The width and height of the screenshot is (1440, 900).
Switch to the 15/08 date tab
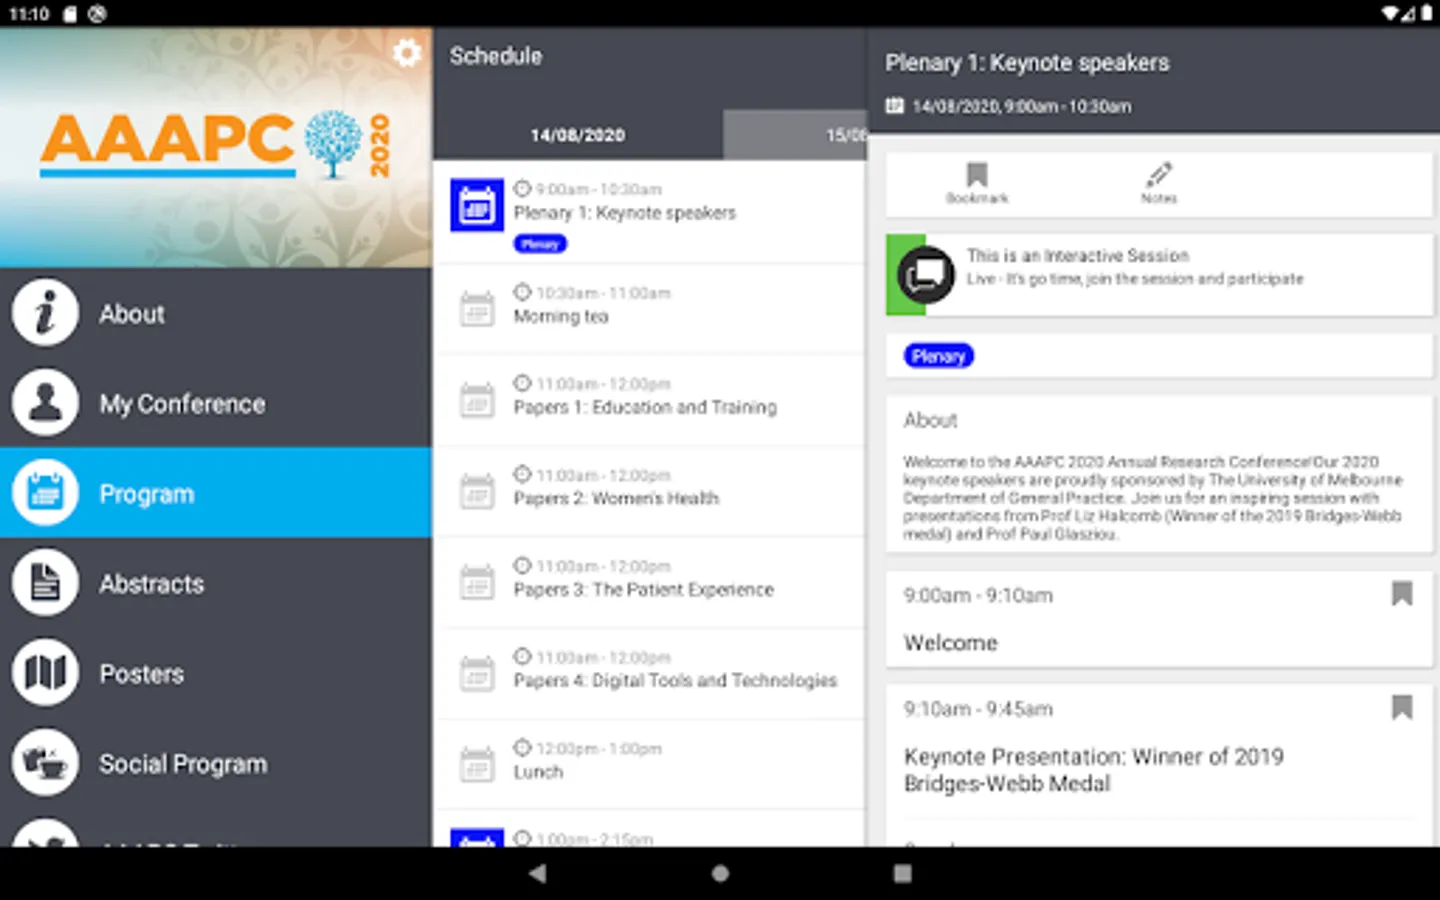coord(795,135)
